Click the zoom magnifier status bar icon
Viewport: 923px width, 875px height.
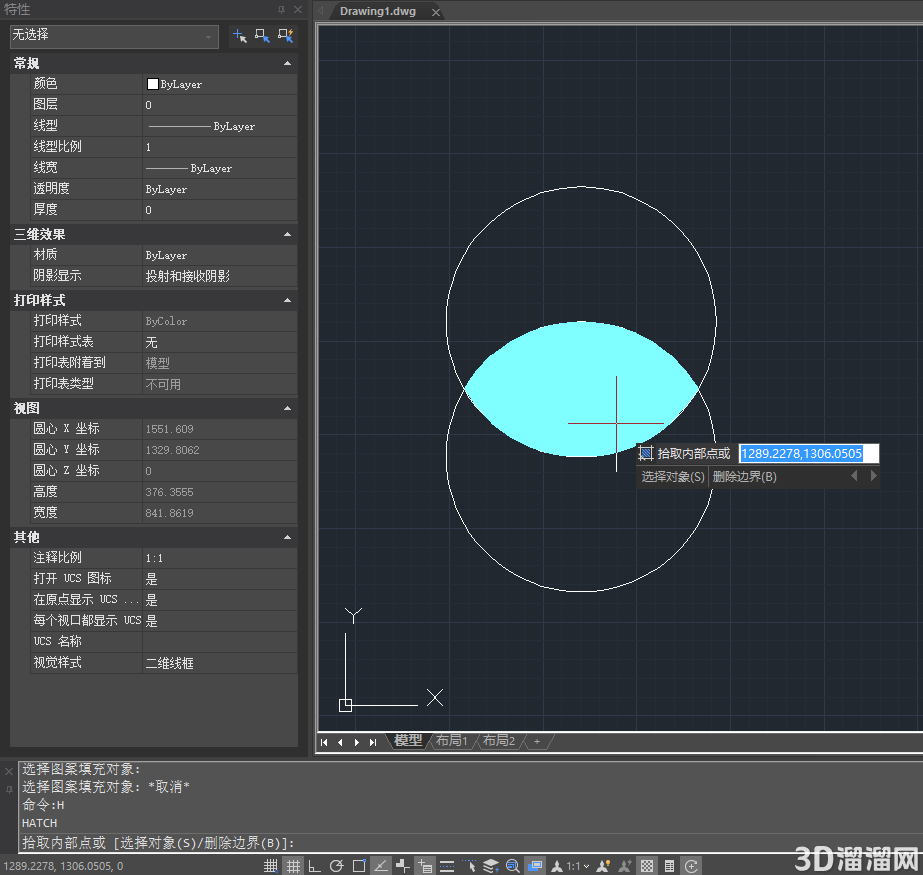point(513,866)
